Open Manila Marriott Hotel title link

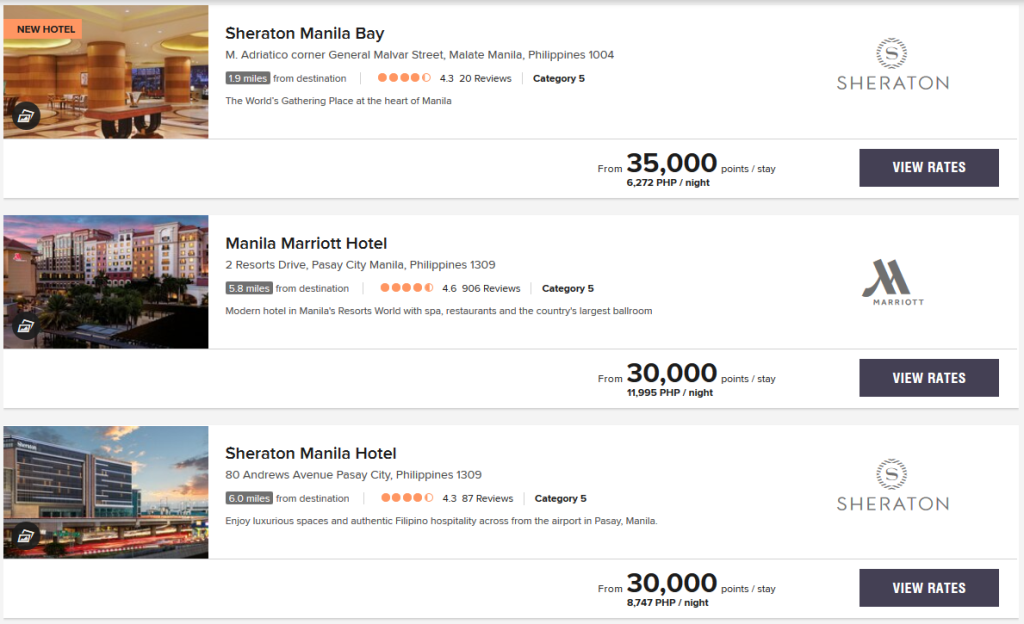pos(306,244)
